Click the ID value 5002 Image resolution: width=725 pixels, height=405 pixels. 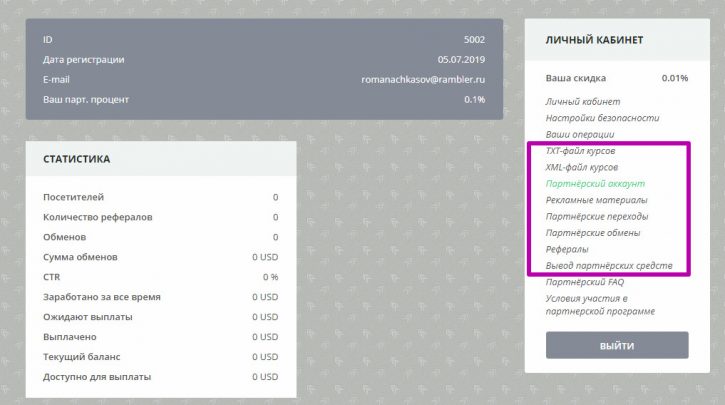click(x=474, y=40)
